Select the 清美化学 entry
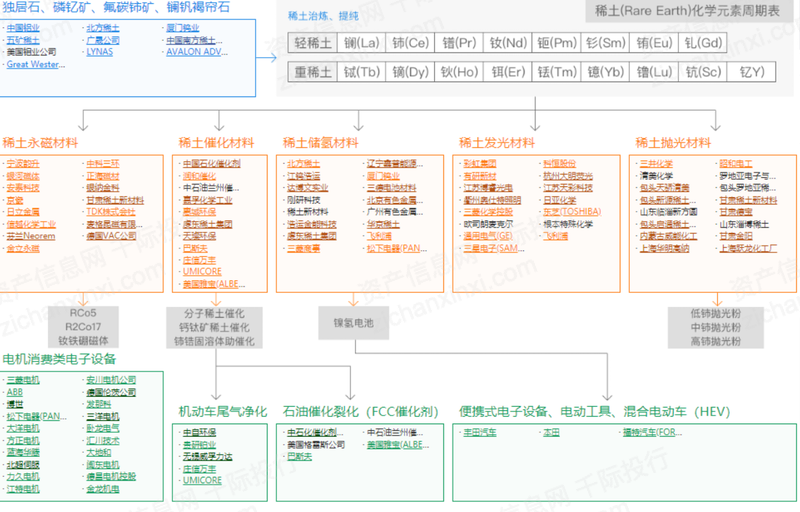Screen dimensions: 800x512 pos(656,176)
